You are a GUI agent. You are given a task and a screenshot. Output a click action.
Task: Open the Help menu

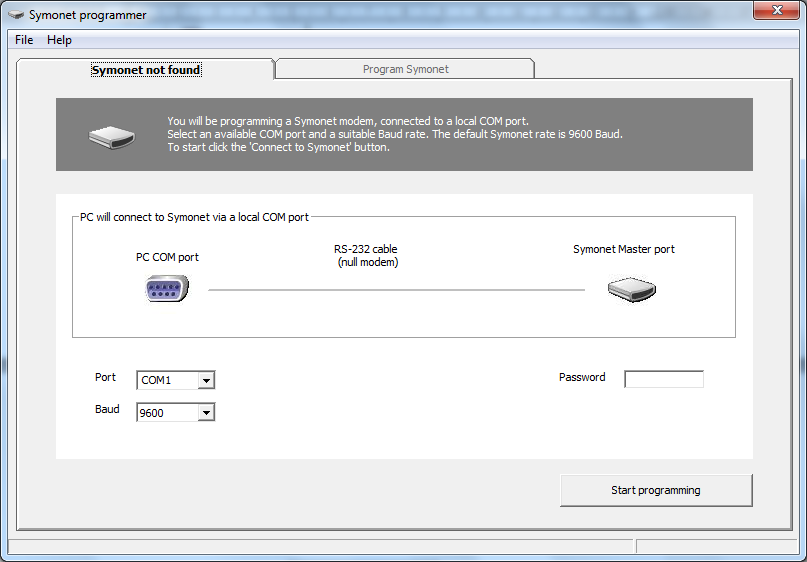point(59,40)
